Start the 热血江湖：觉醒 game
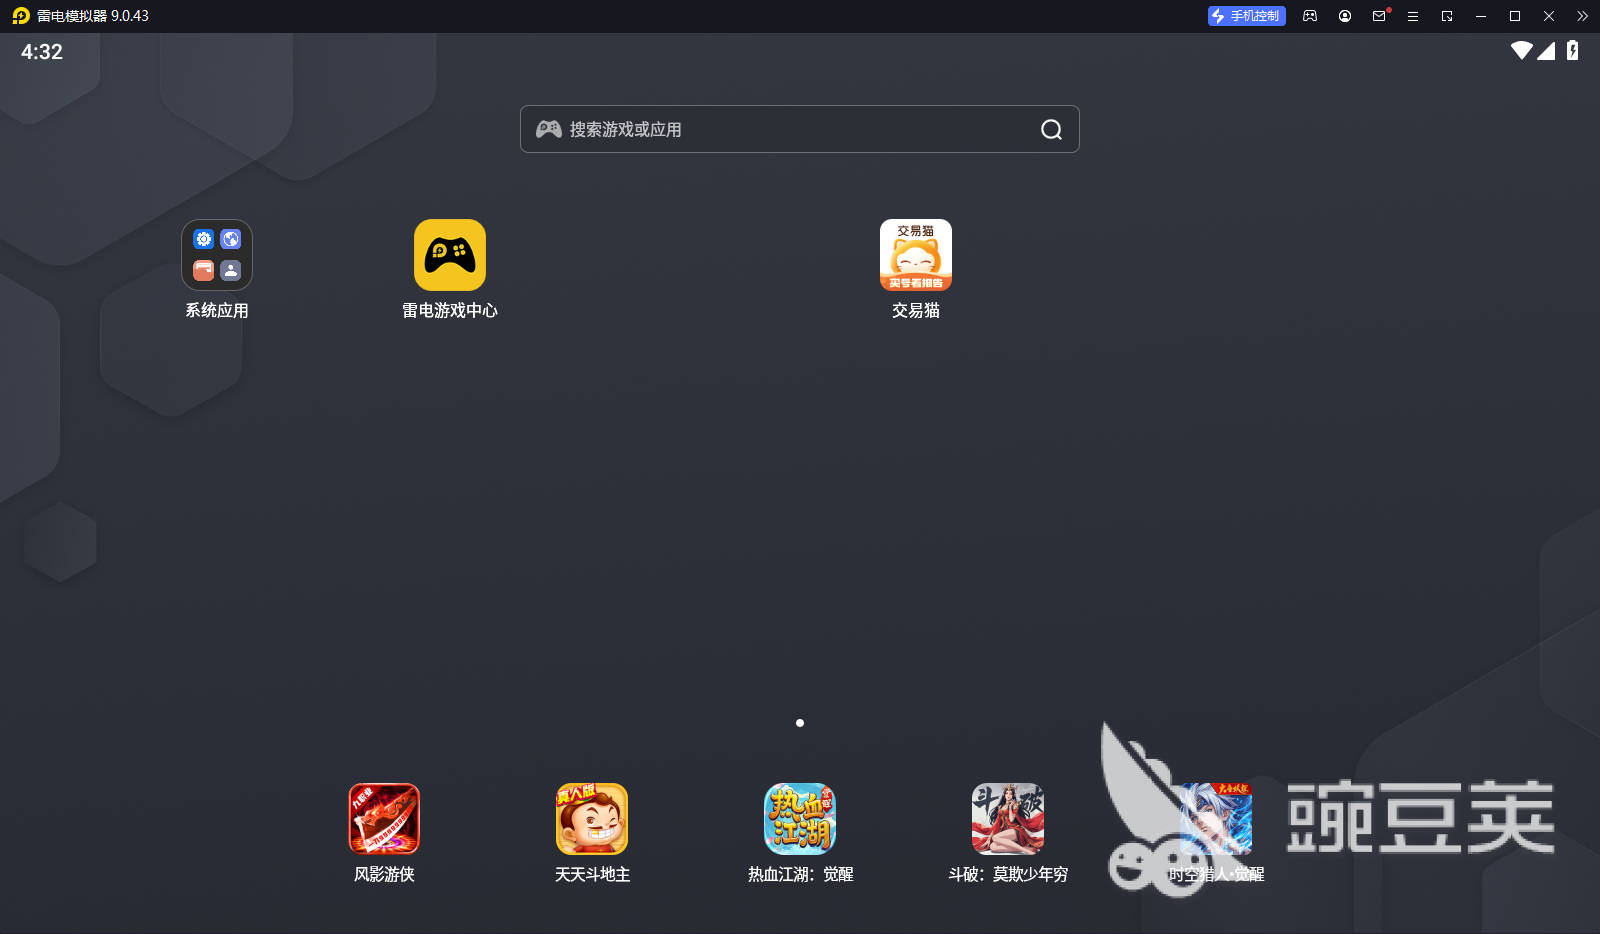The height and width of the screenshot is (934, 1600). coord(800,819)
